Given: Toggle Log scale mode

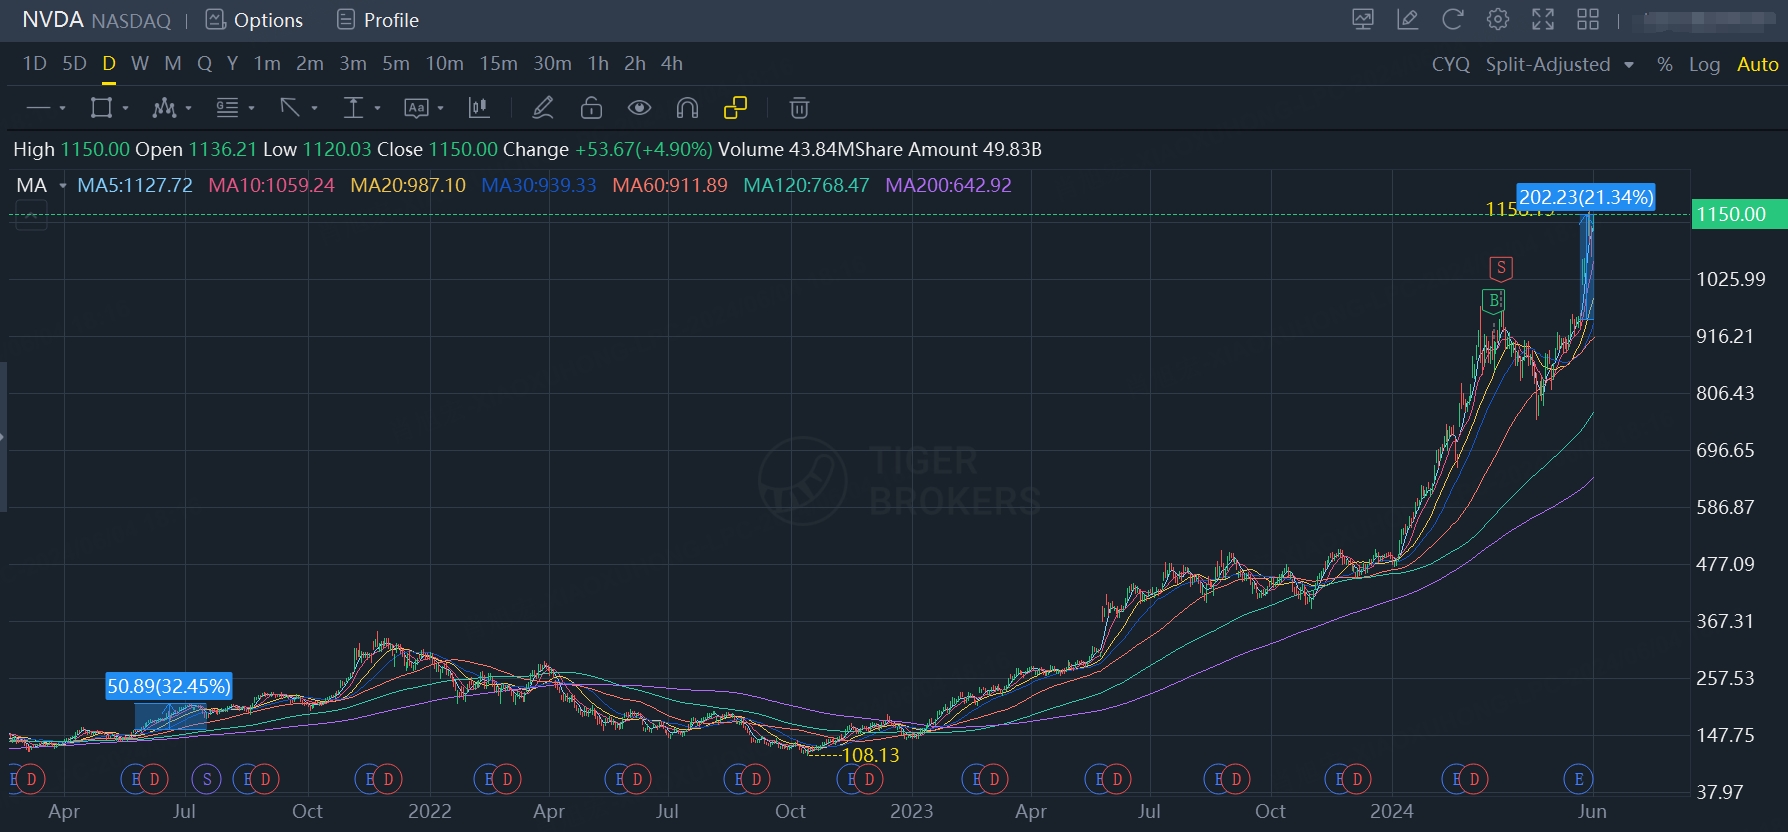Looking at the screenshot, I should tap(1705, 64).
